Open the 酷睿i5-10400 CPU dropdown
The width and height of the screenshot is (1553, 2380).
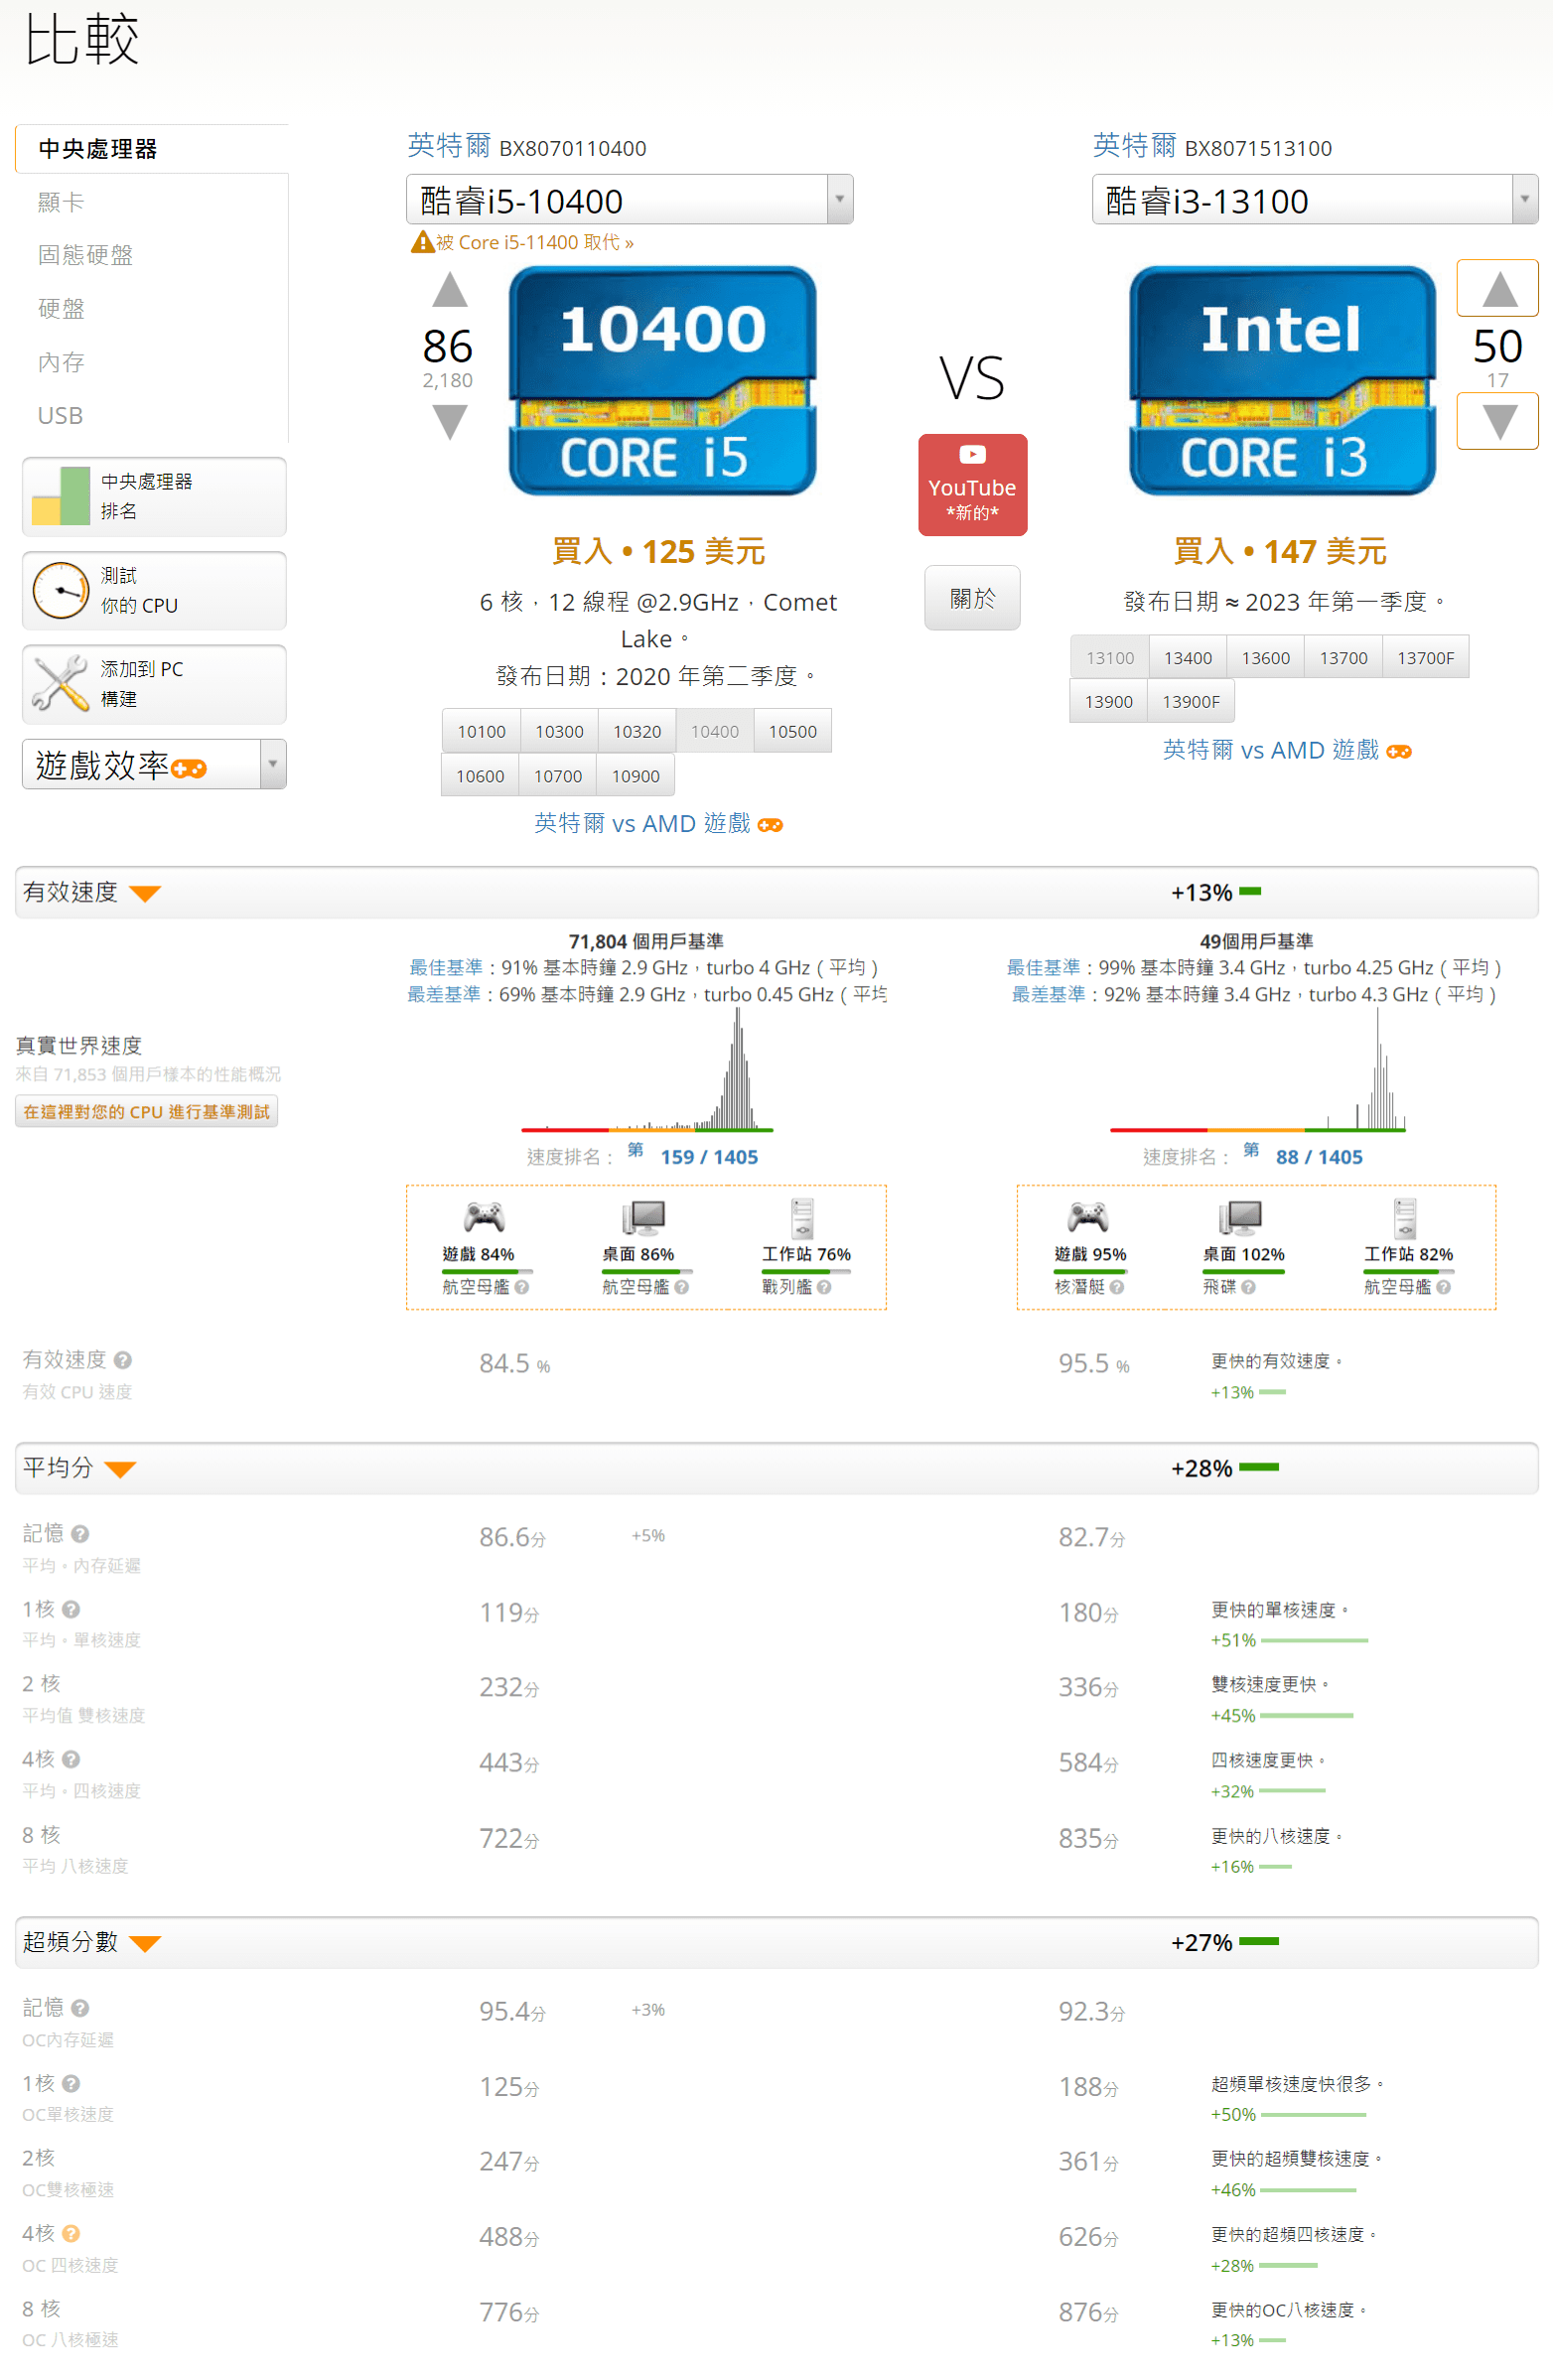point(629,200)
